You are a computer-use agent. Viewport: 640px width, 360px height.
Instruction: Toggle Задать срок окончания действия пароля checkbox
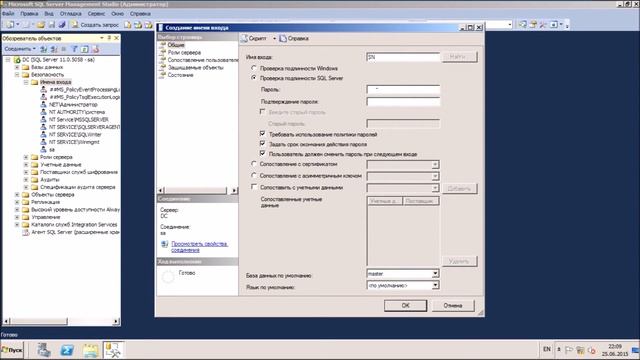(262, 144)
